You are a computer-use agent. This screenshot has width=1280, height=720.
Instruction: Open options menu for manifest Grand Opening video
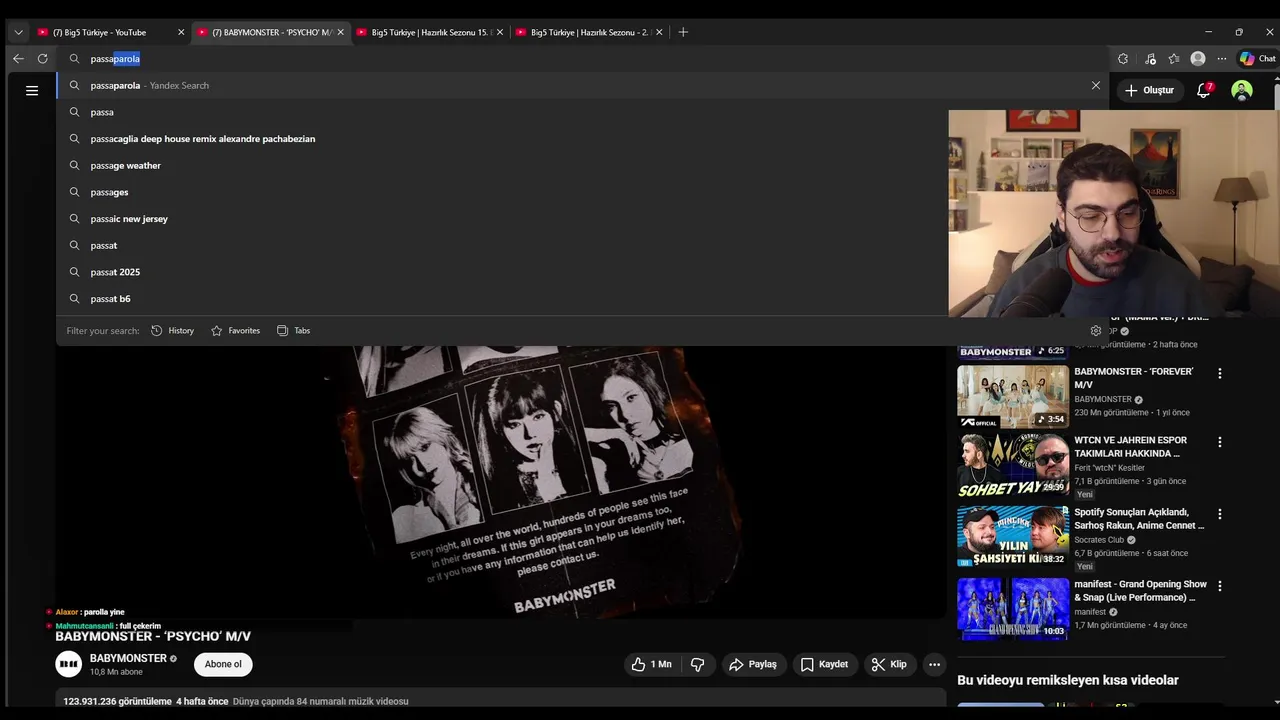[1219, 586]
